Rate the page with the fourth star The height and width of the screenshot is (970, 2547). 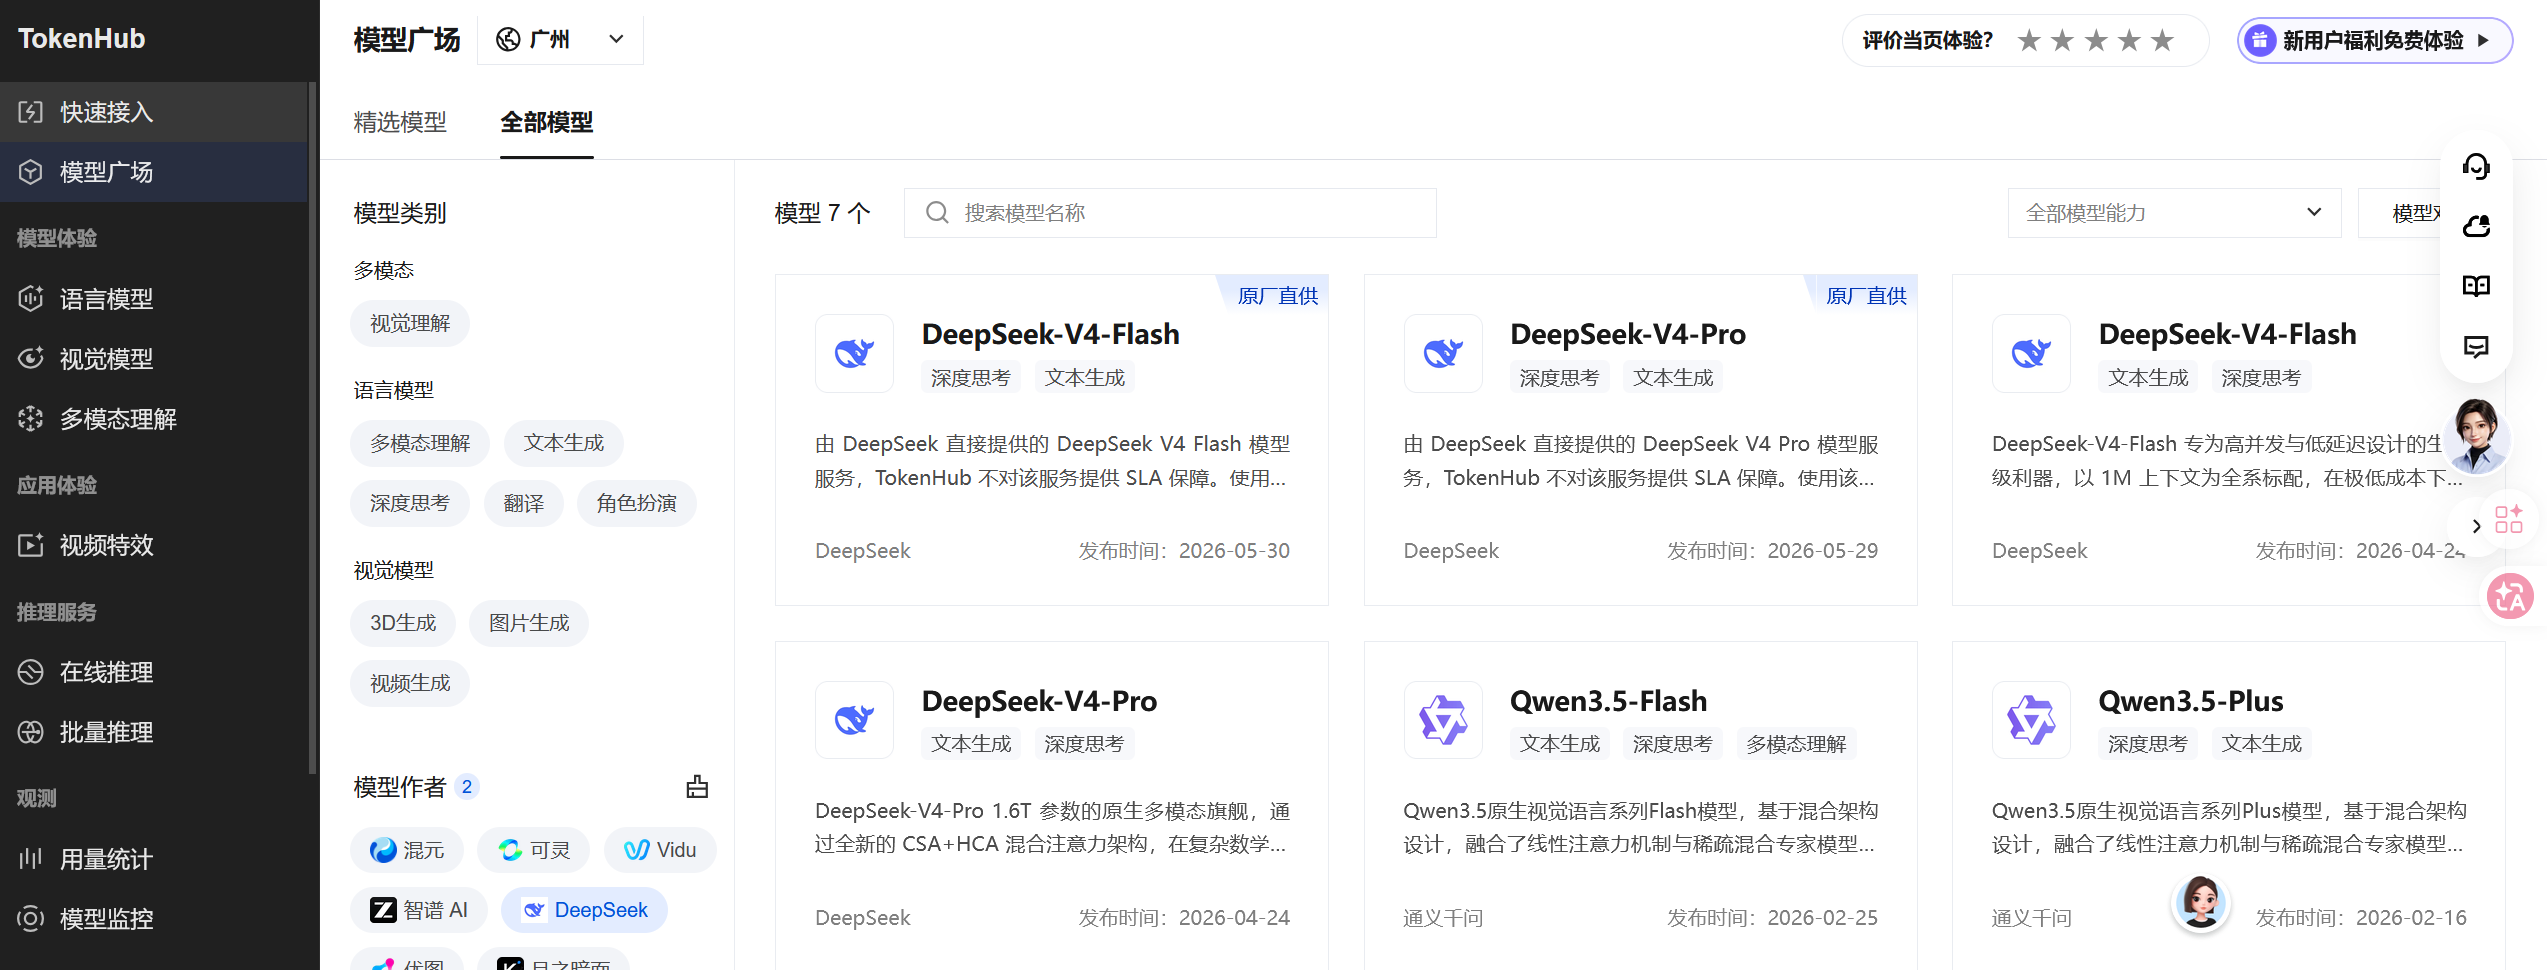click(x=2129, y=40)
